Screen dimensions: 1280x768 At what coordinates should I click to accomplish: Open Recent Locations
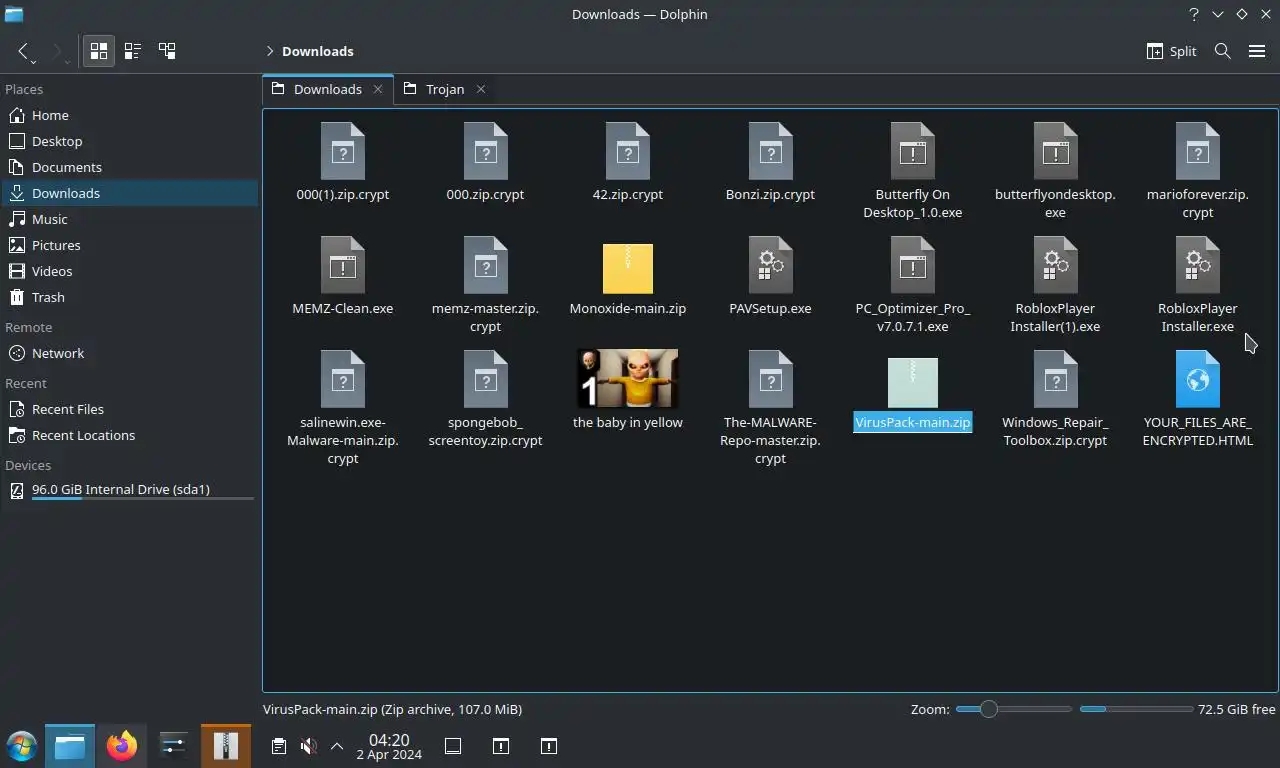pos(129,435)
